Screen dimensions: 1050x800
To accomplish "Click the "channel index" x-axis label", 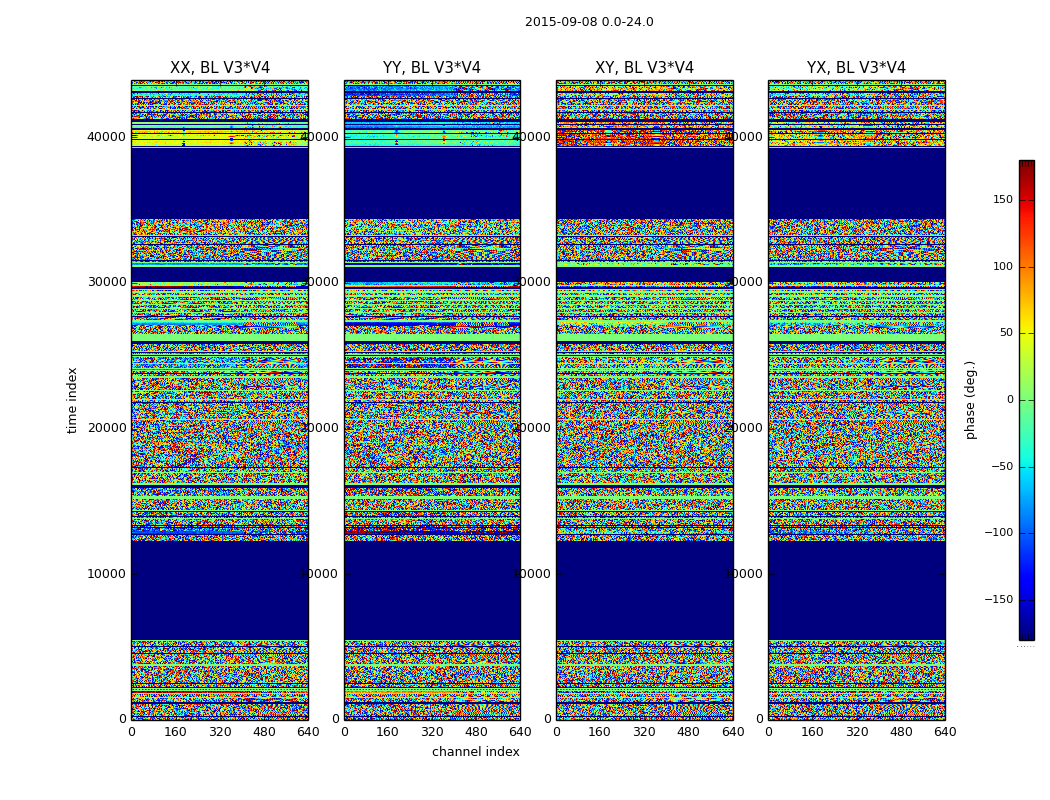I will [475, 752].
